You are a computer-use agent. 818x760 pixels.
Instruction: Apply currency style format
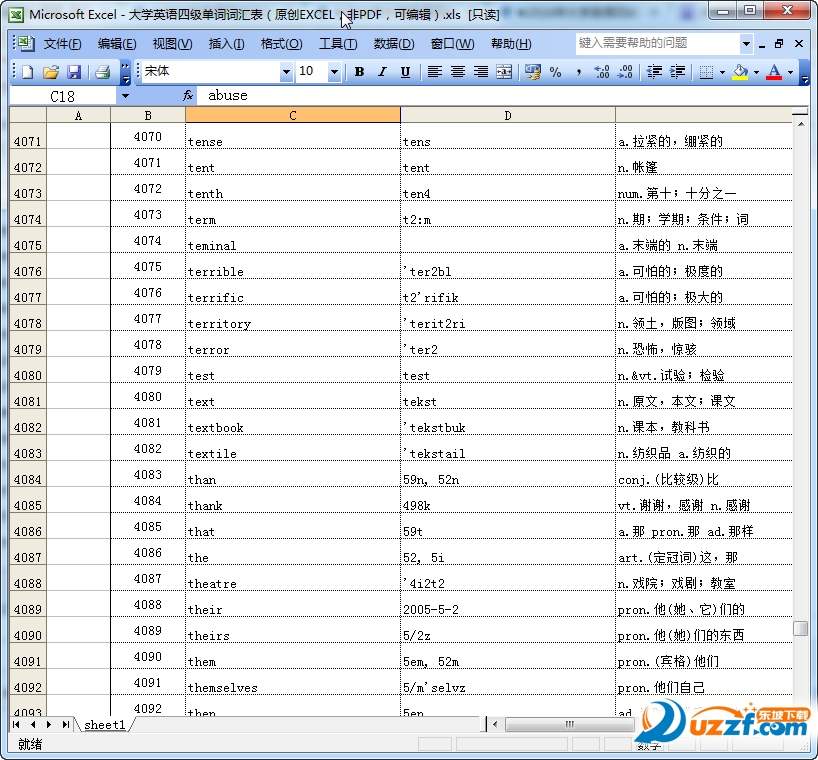point(533,72)
